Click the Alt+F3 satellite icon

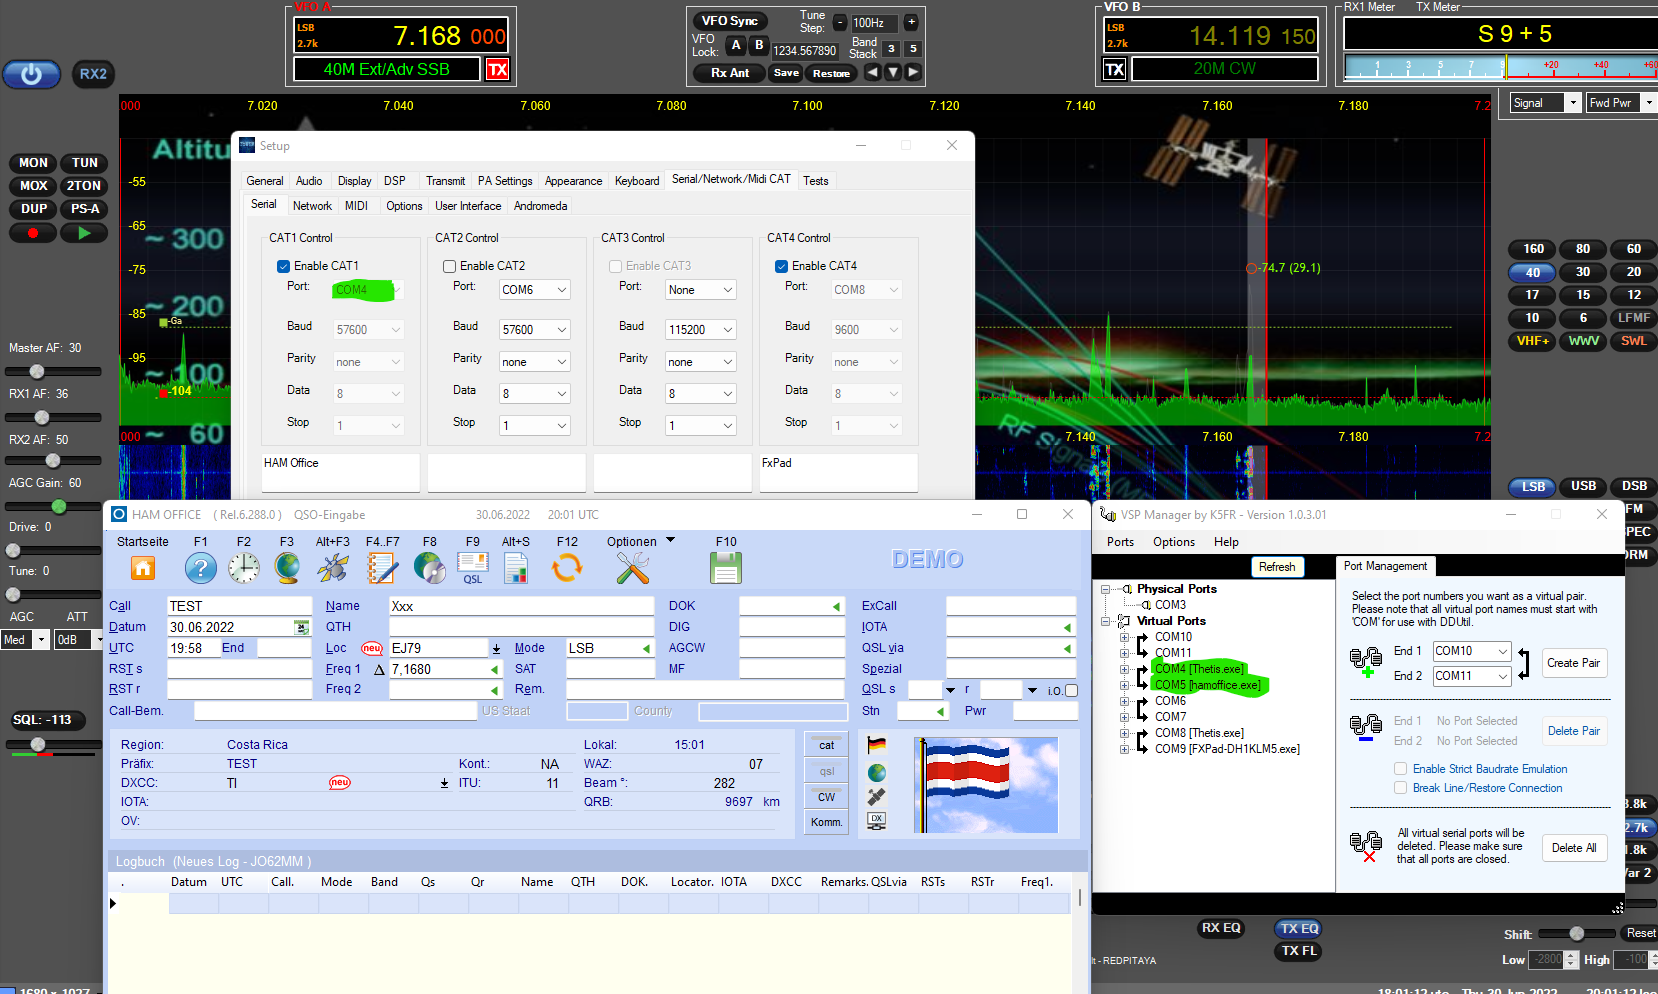point(333,568)
